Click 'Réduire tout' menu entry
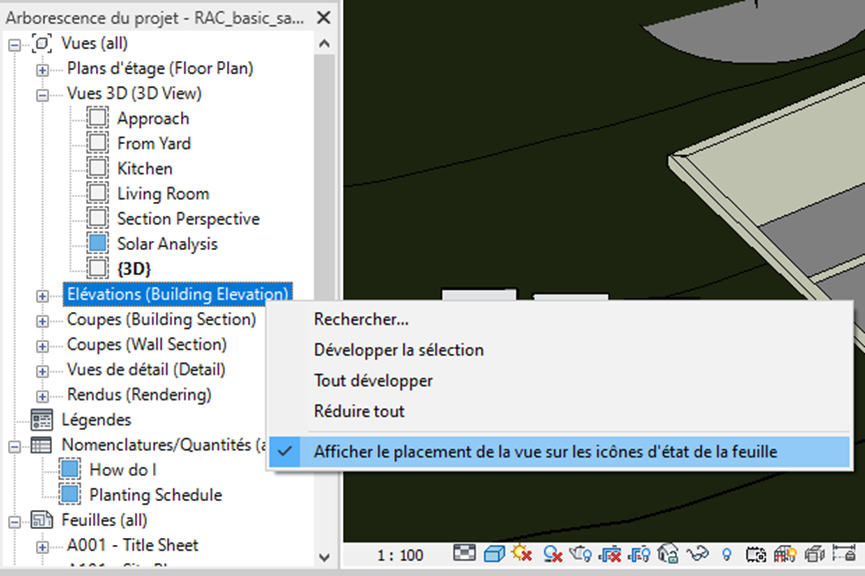The width and height of the screenshot is (865, 576). pos(359,411)
